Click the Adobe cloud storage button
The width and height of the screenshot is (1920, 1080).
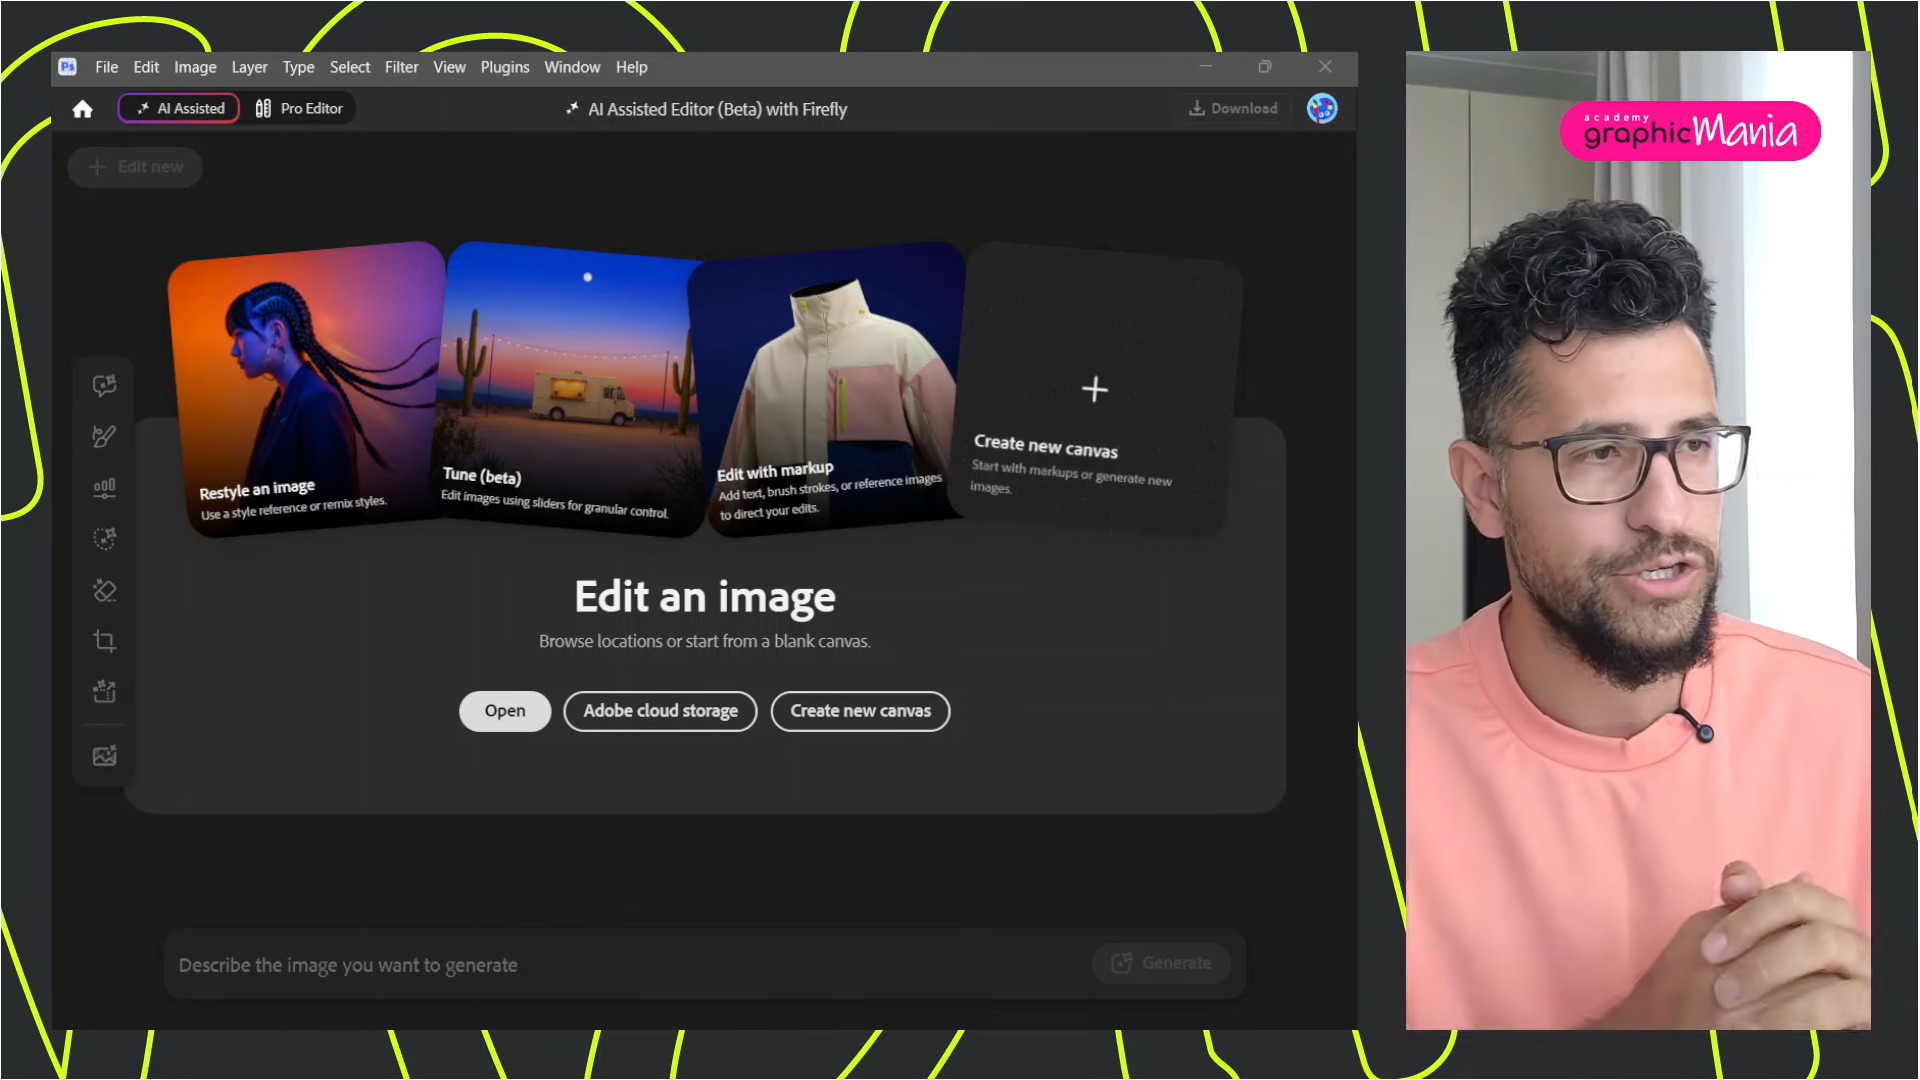[x=660, y=711]
